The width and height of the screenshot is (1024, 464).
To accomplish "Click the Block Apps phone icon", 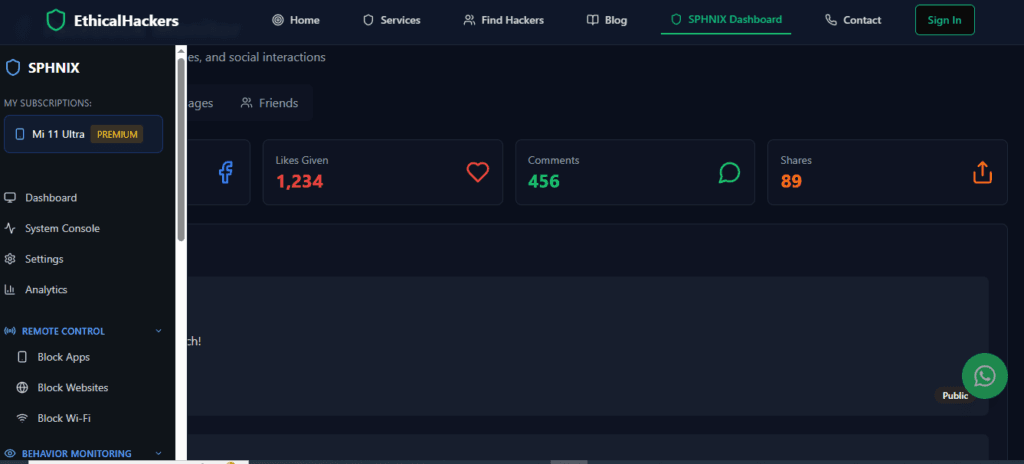I will click(x=22, y=357).
